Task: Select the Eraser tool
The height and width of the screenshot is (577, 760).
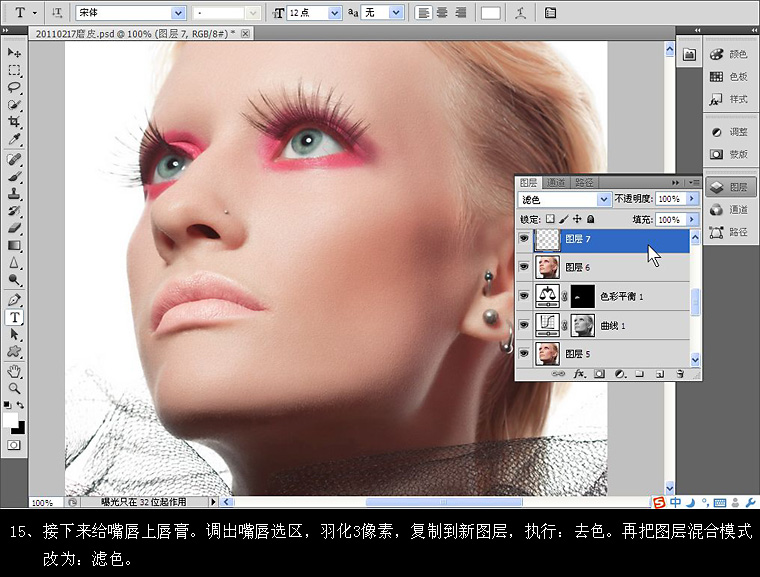Action: pos(14,228)
